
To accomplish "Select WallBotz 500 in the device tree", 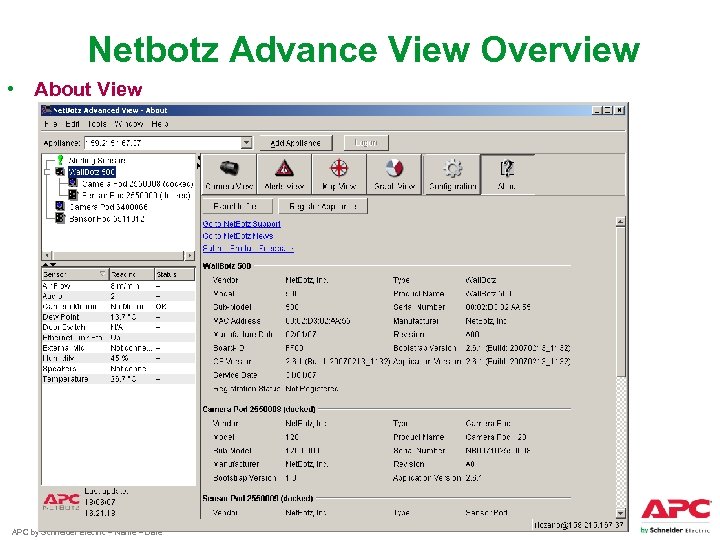I will (x=91, y=172).
